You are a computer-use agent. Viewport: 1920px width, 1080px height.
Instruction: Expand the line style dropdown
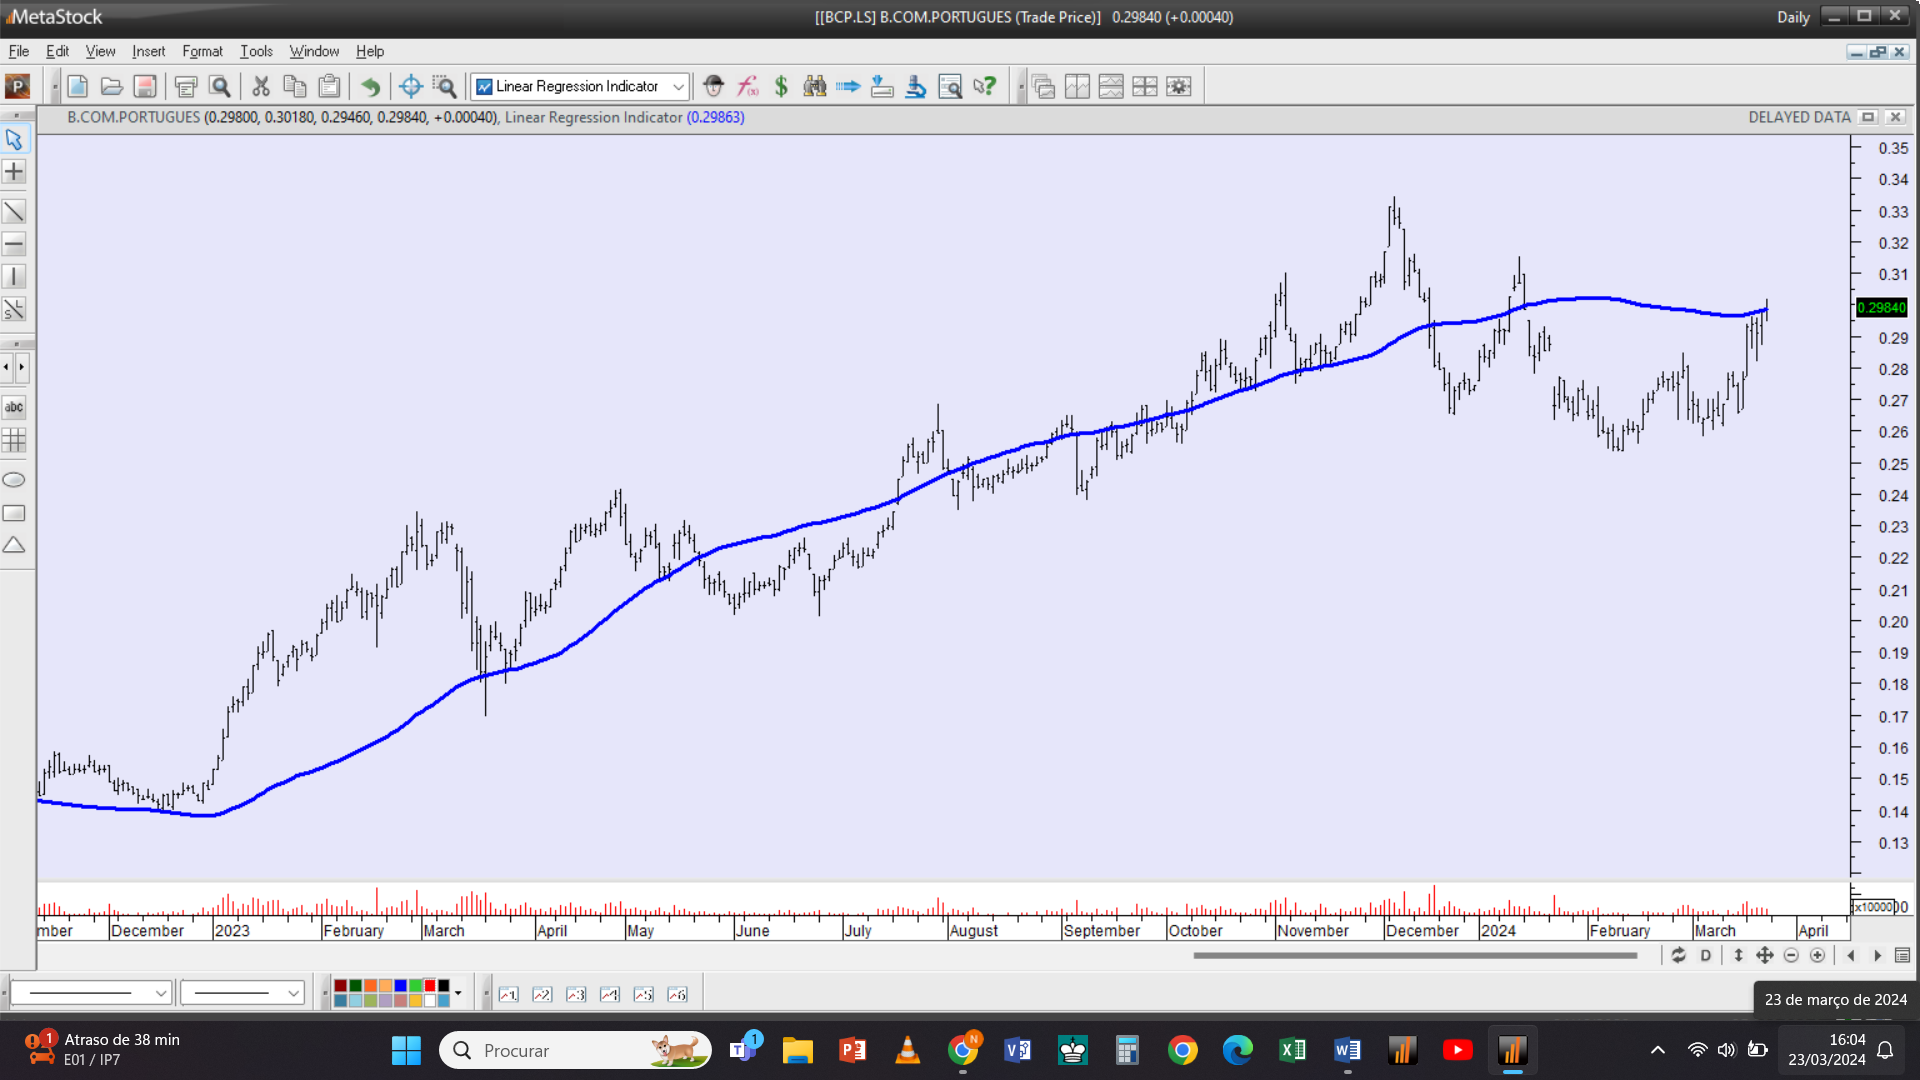click(160, 994)
